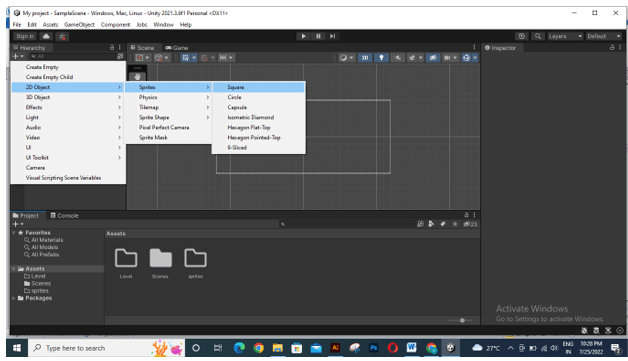
Task: Toggle scene lighting bulb icon
Action: (x=381, y=58)
